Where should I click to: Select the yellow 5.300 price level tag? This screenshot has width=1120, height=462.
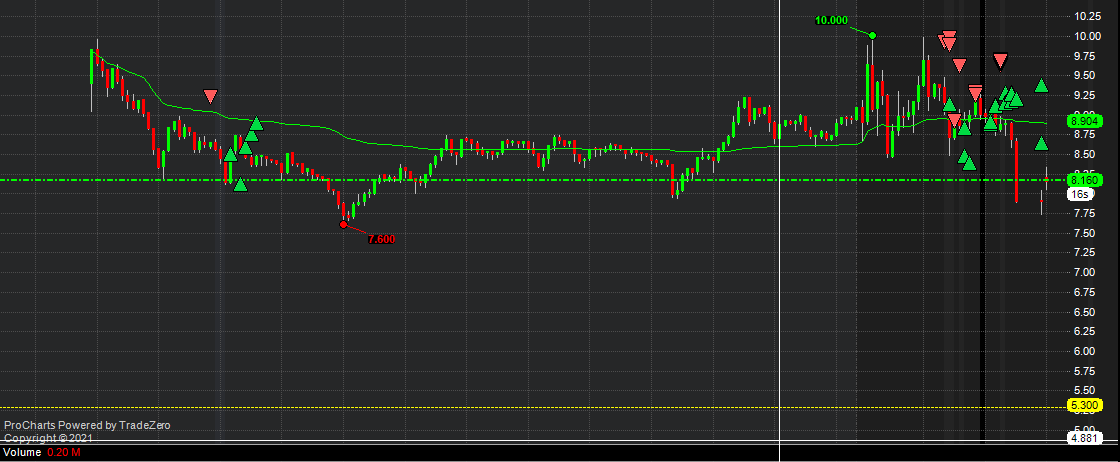click(1084, 406)
